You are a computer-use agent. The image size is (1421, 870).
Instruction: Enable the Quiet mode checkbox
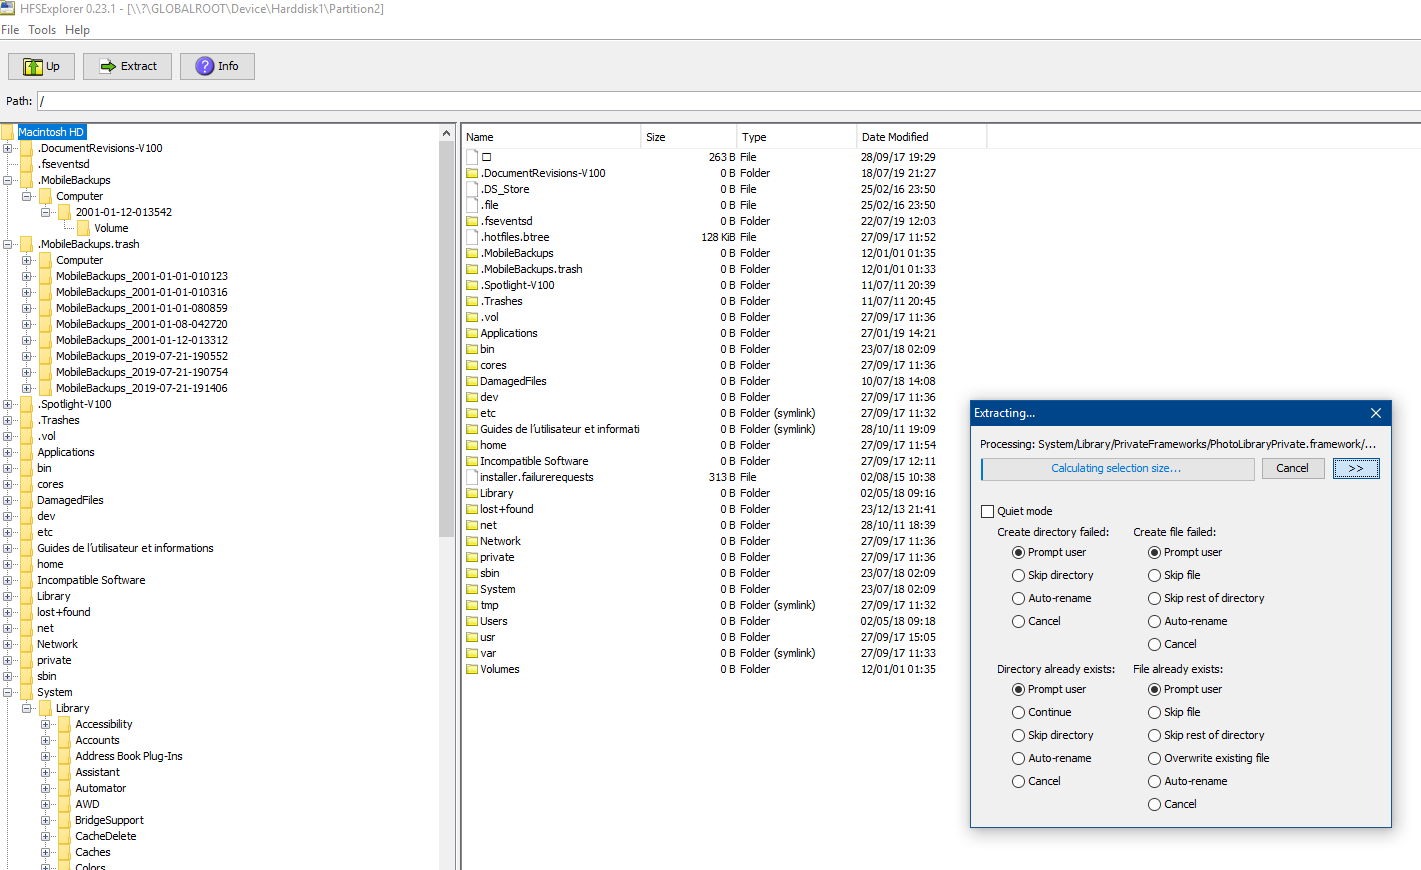988,511
